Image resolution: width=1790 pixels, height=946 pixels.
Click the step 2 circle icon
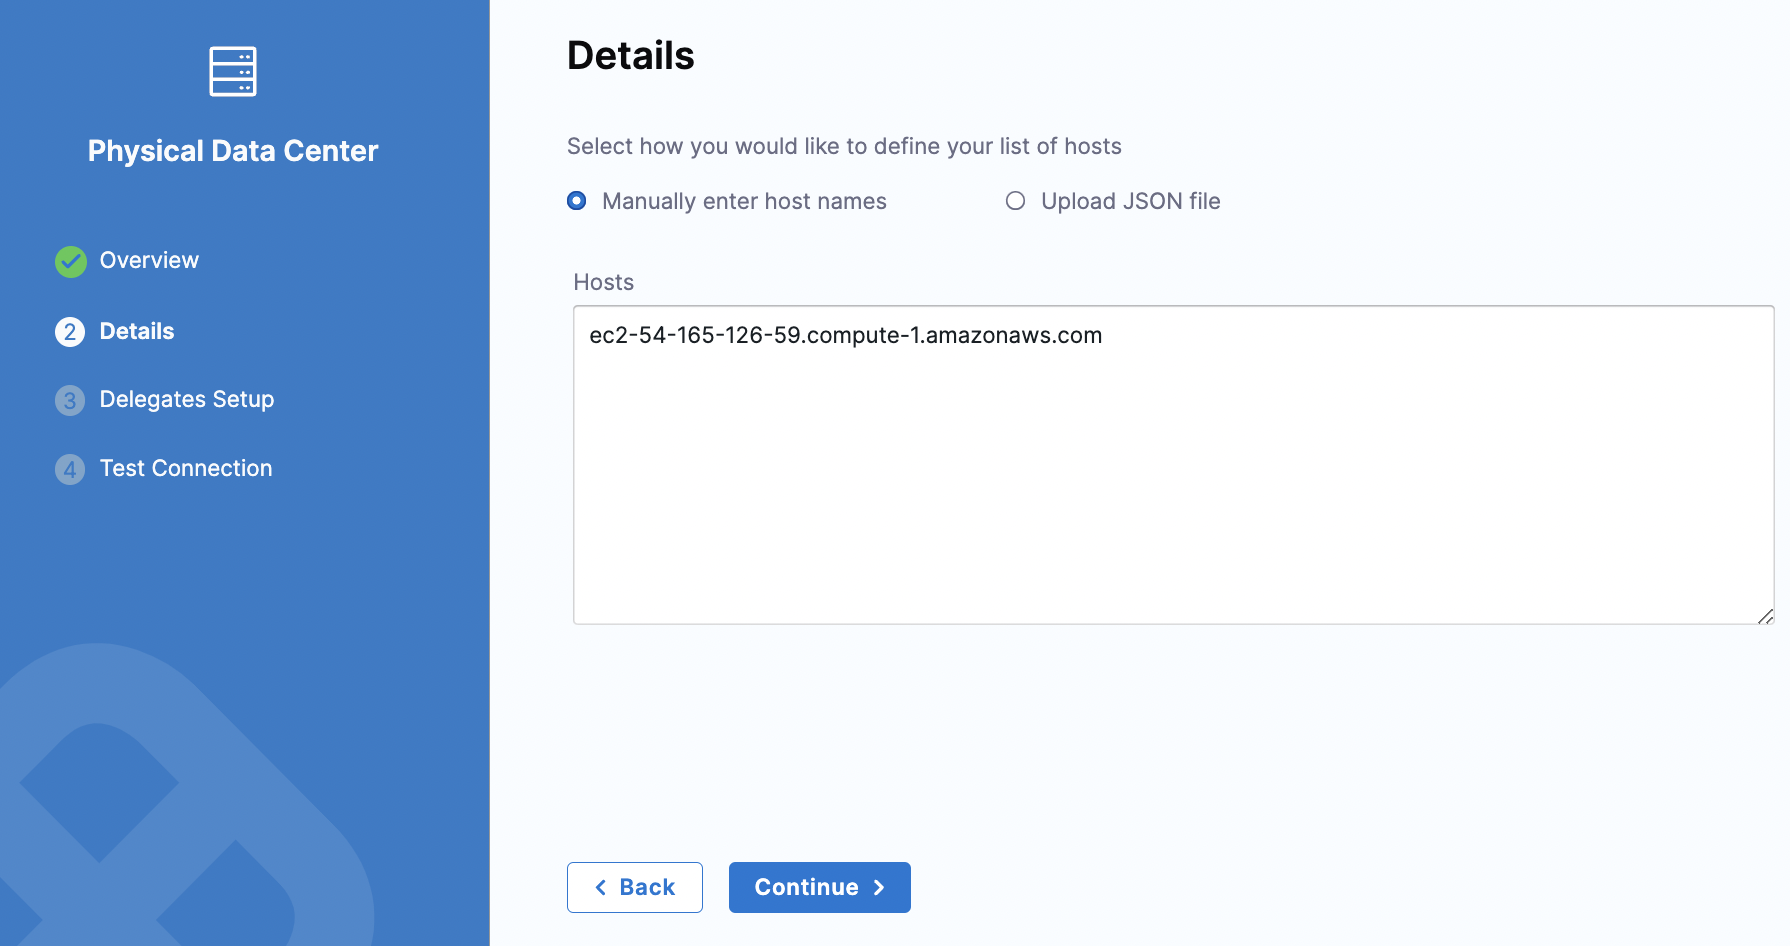pos(70,332)
